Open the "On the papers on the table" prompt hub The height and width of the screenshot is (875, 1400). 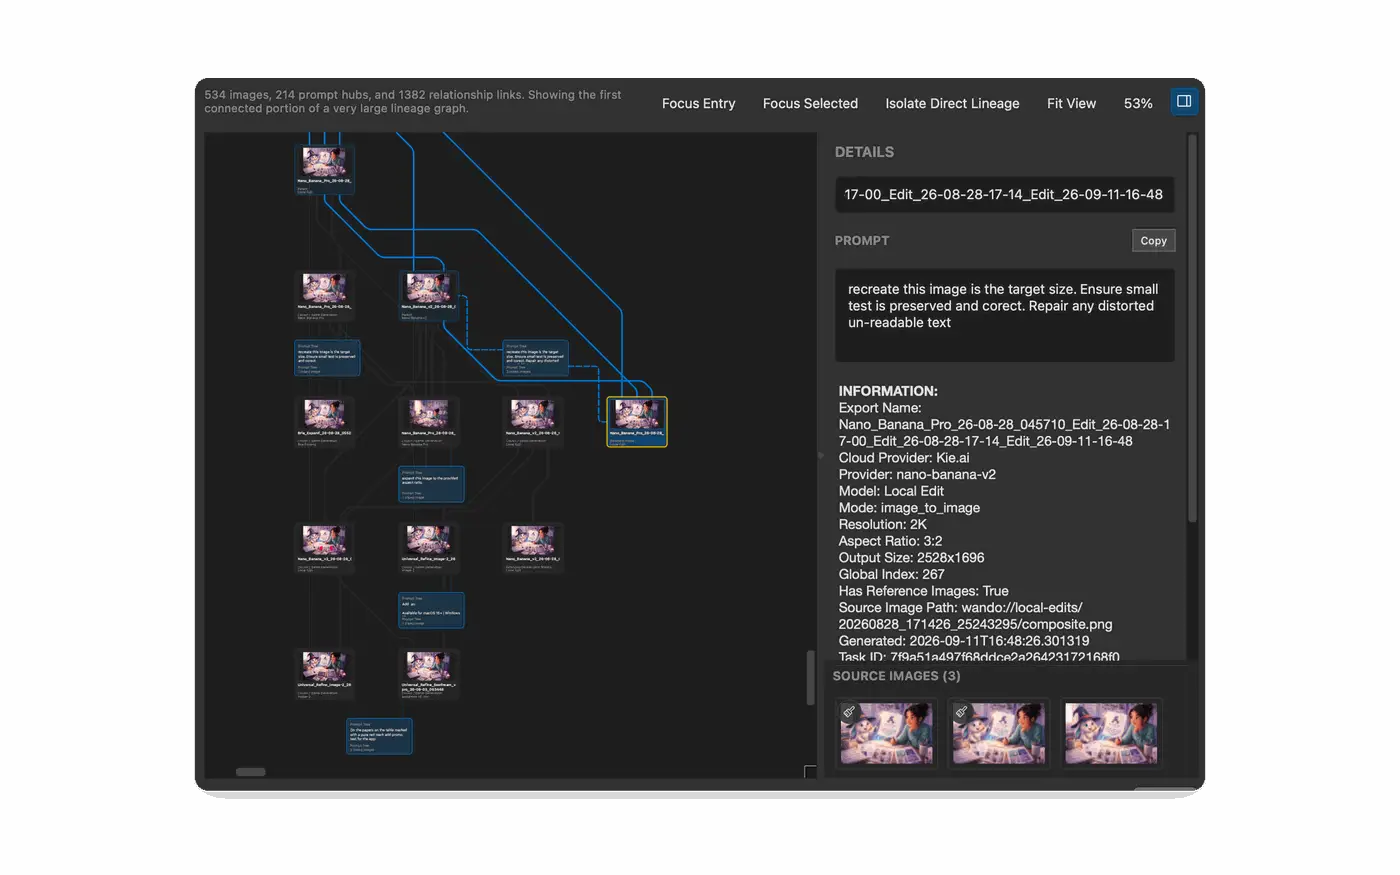pos(379,736)
